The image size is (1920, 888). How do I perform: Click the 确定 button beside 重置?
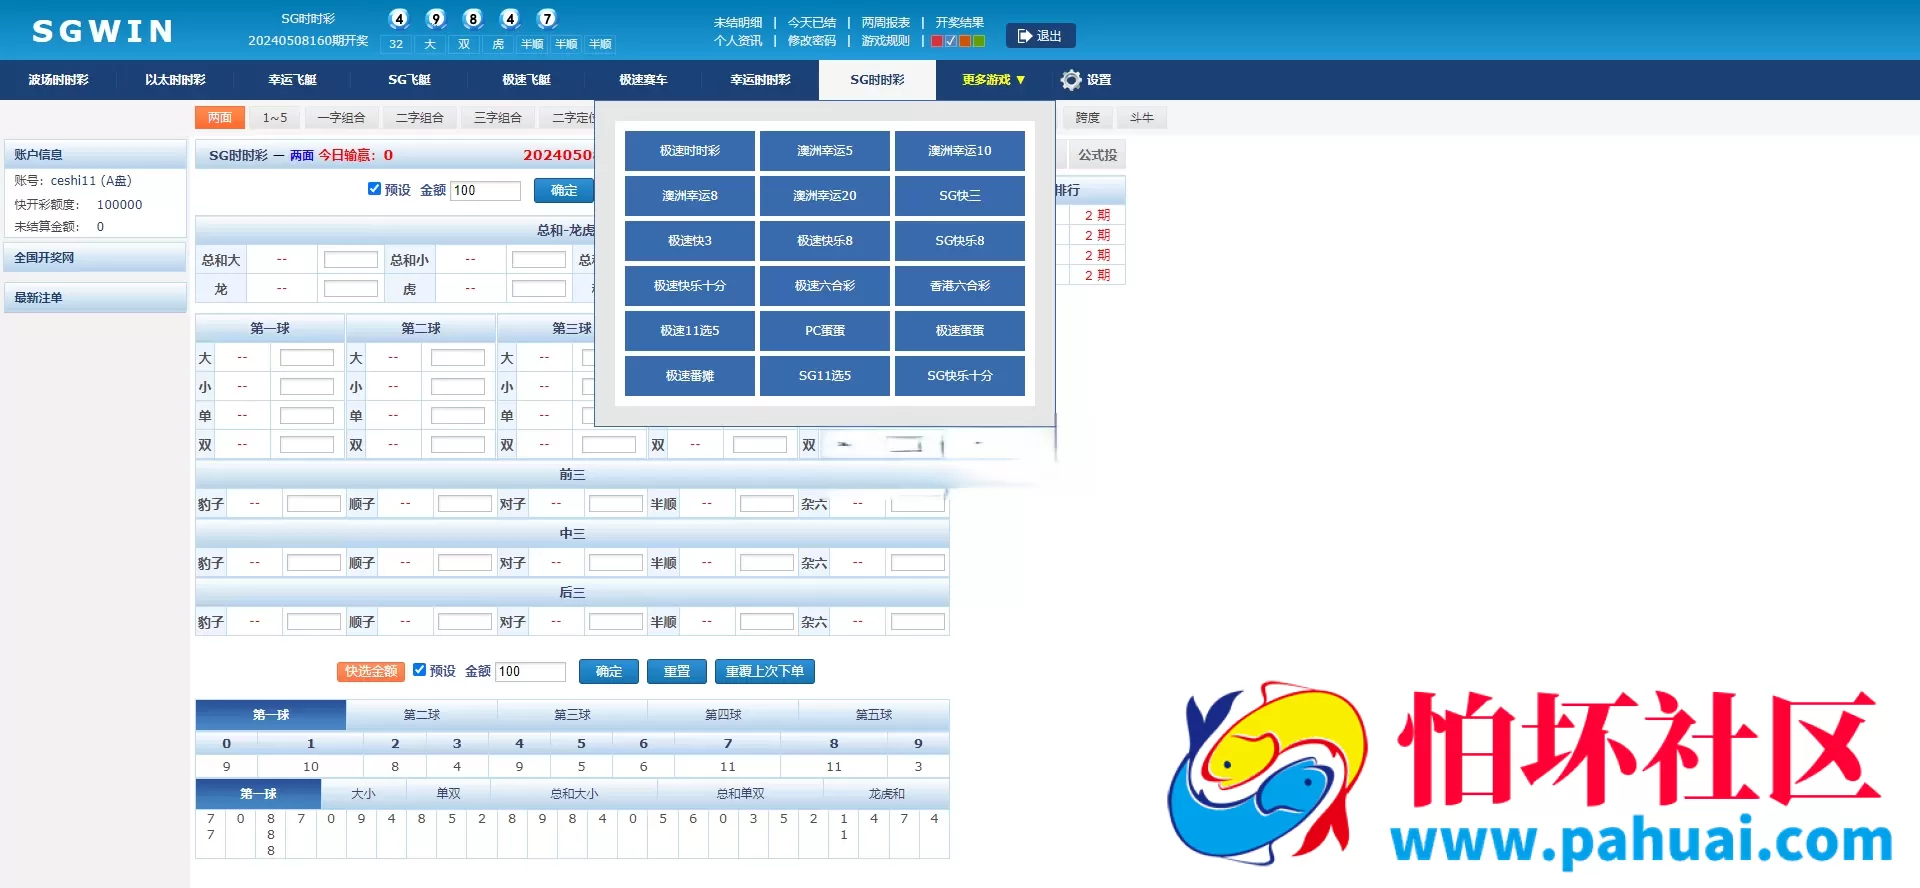[609, 672]
